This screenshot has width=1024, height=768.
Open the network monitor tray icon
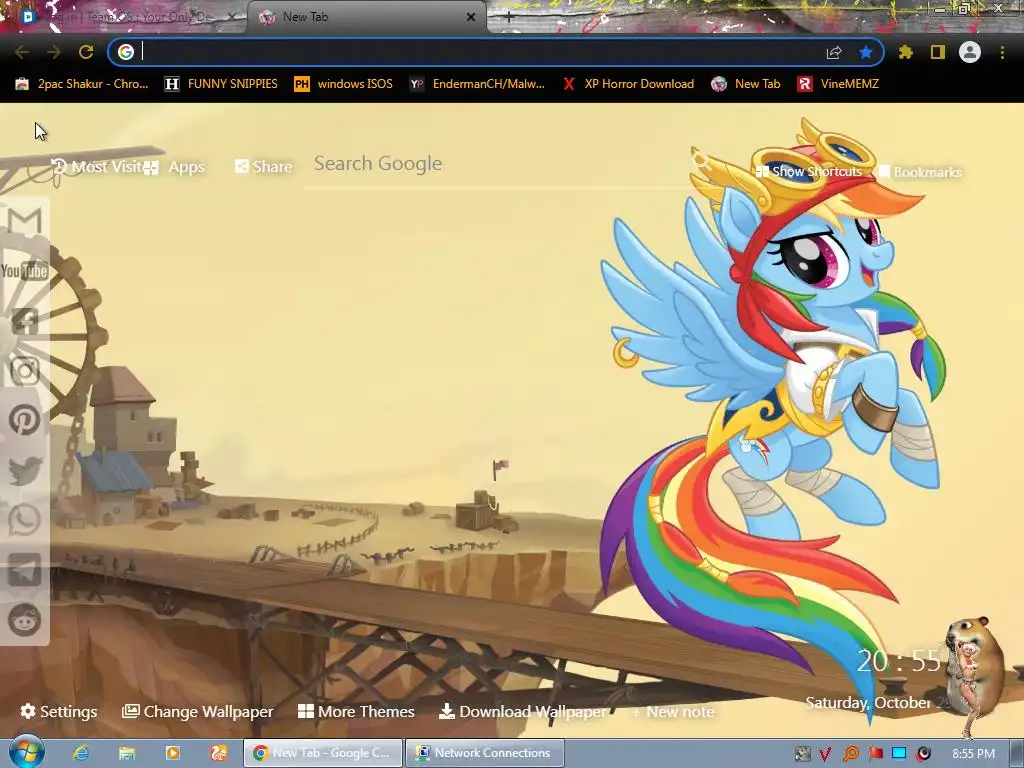(899, 754)
